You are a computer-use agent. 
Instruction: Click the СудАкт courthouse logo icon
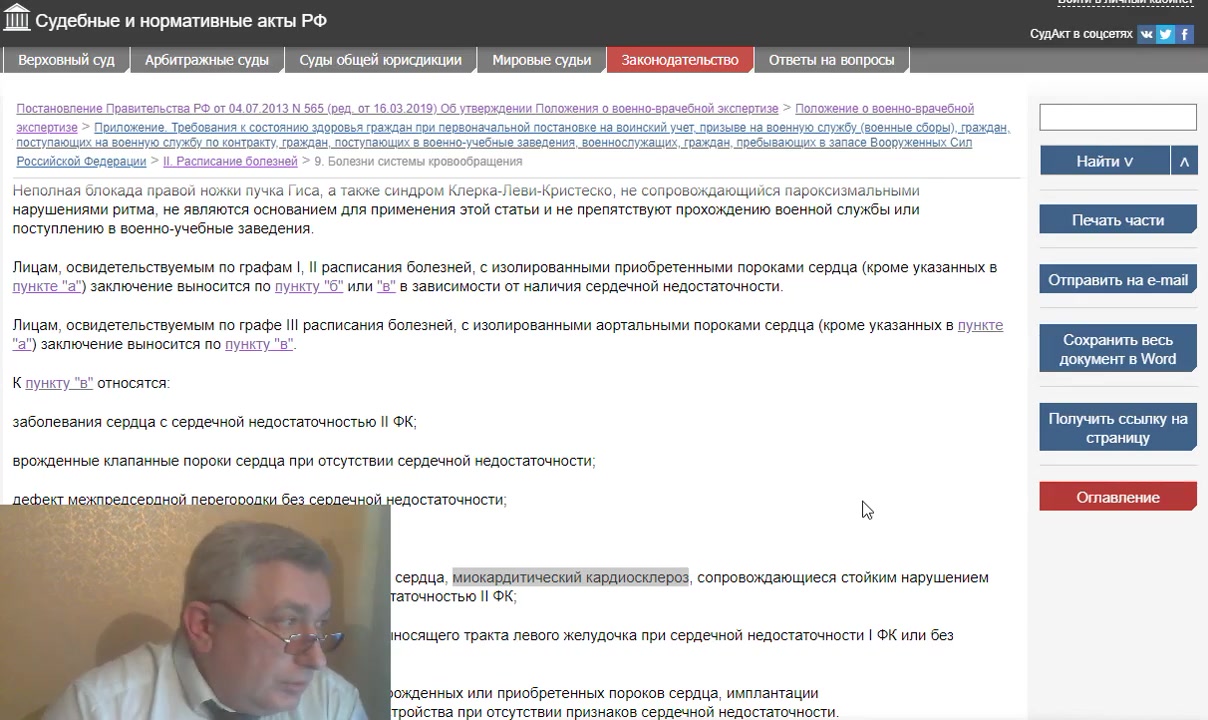[x=17, y=20]
